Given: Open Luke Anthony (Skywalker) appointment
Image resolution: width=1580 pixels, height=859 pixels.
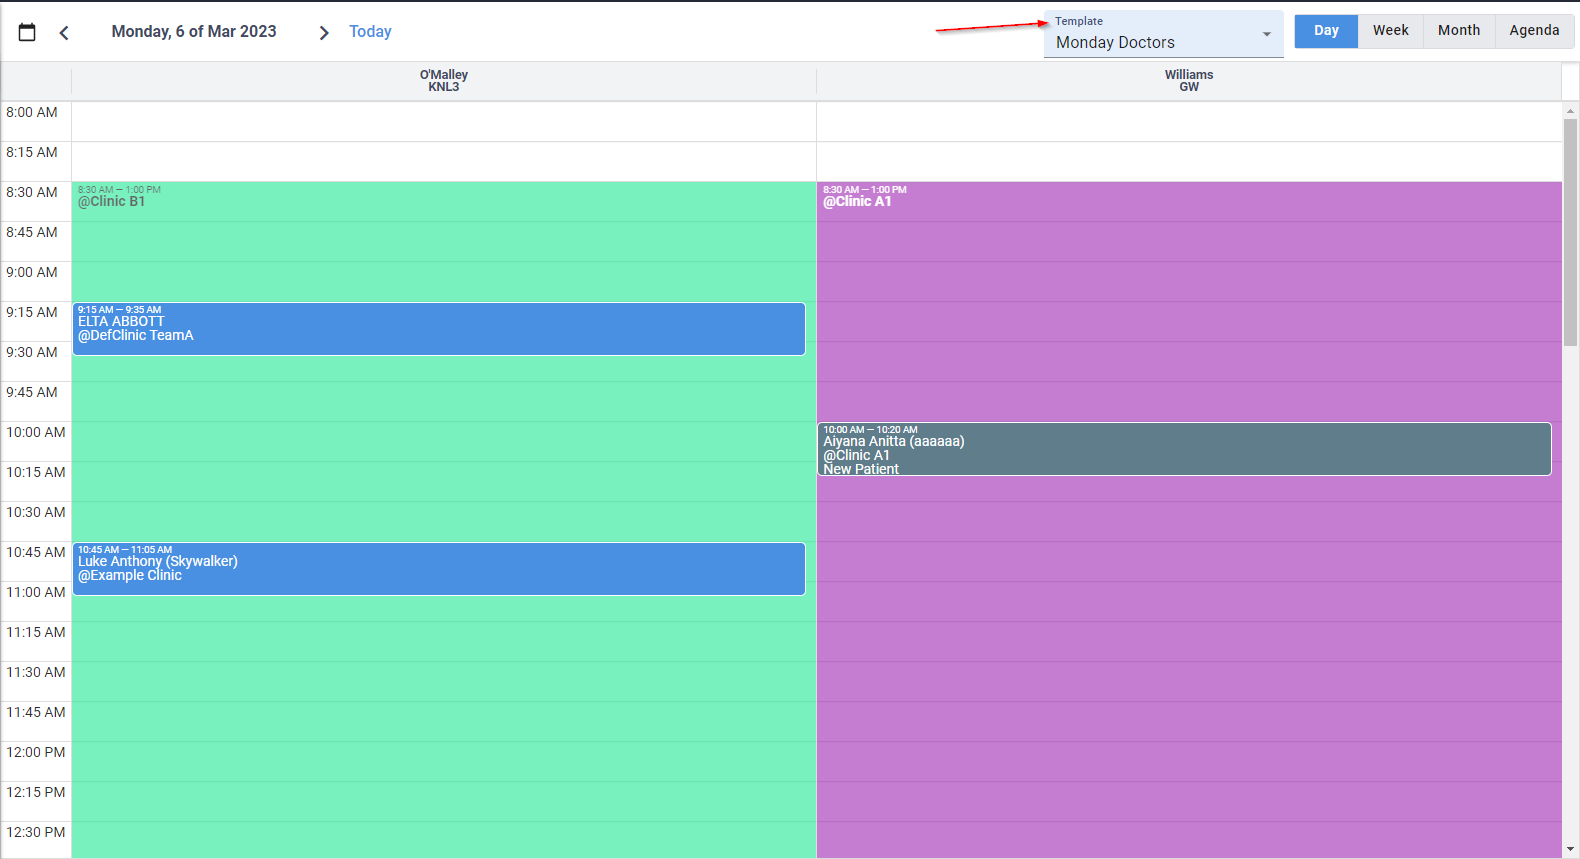Looking at the screenshot, I should 439,569.
